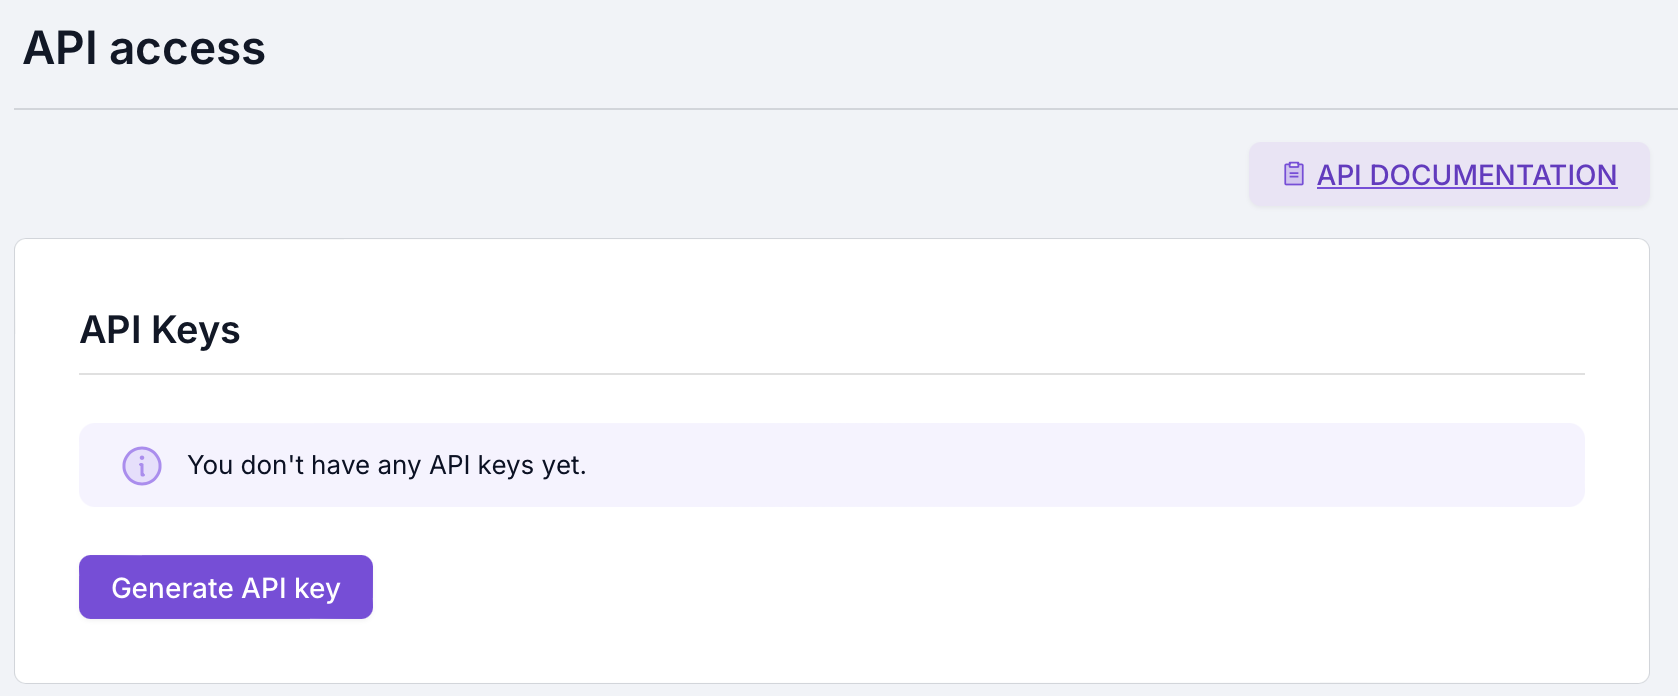Click the info circle icon in the notice
This screenshot has width=1678, height=696.
[142, 466]
